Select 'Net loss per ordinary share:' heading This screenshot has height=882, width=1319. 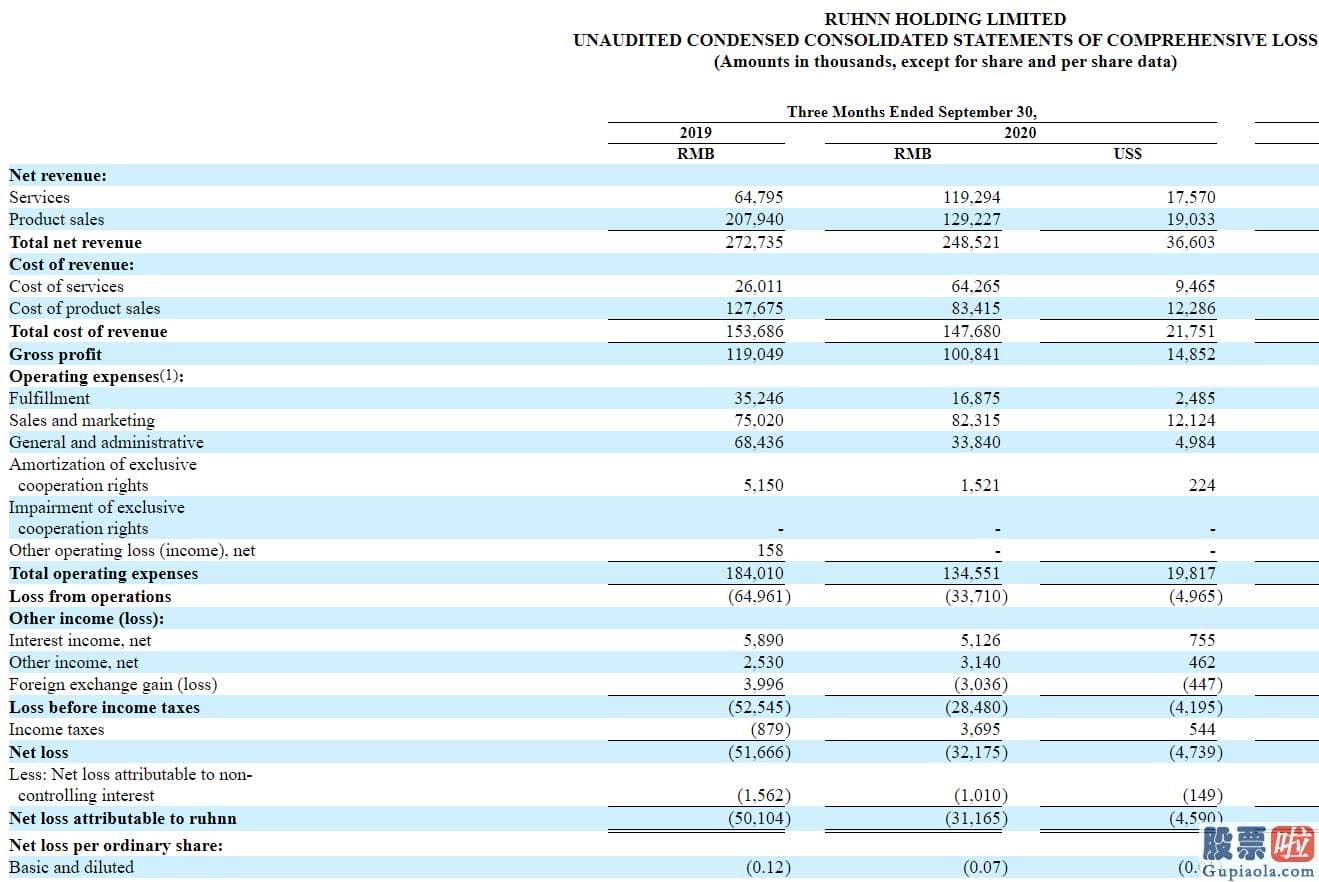pos(116,846)
